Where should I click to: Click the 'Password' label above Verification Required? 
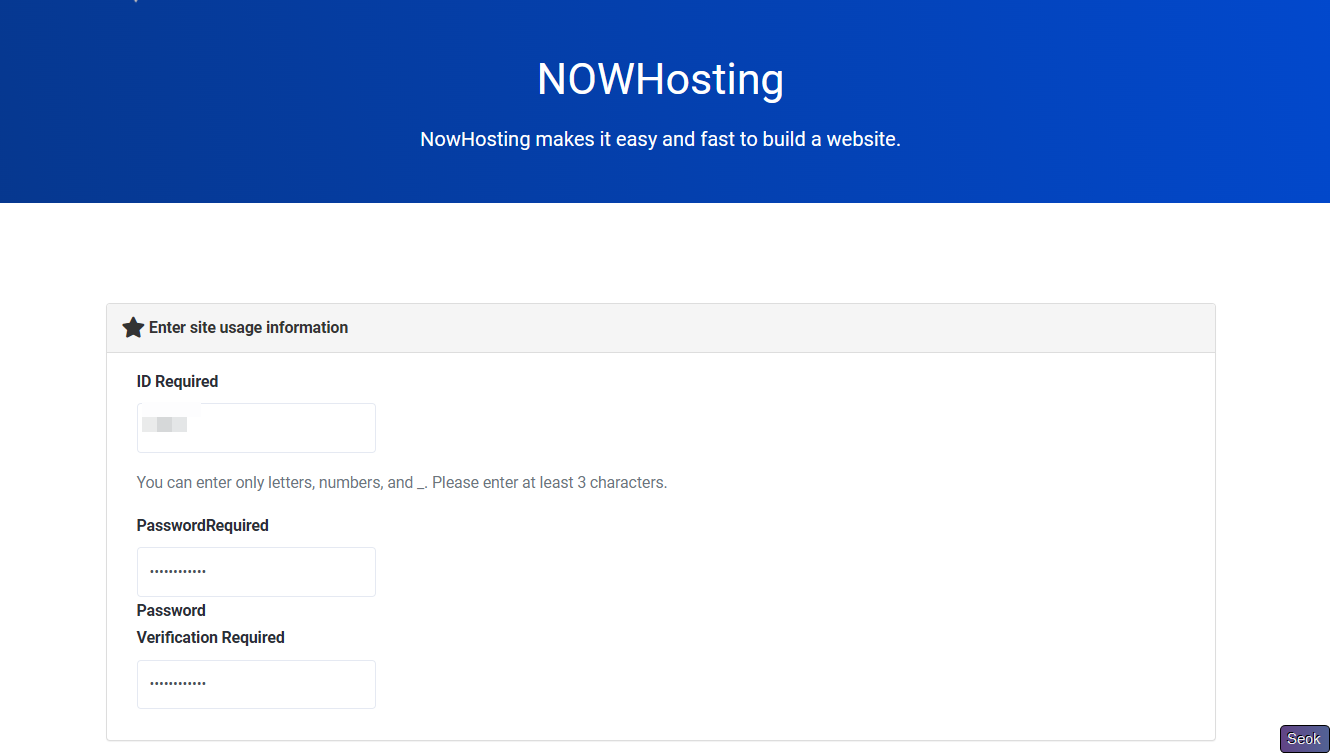point(171,610)
